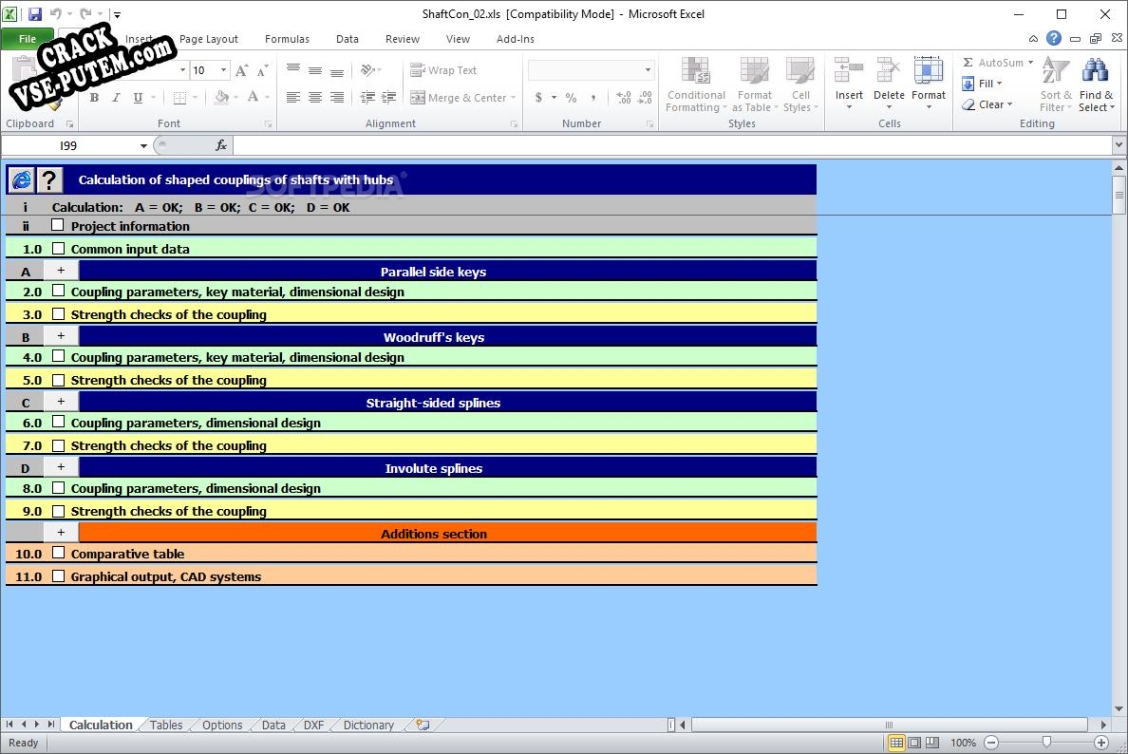
Task: Click the green File button
Action: (27, 39)
